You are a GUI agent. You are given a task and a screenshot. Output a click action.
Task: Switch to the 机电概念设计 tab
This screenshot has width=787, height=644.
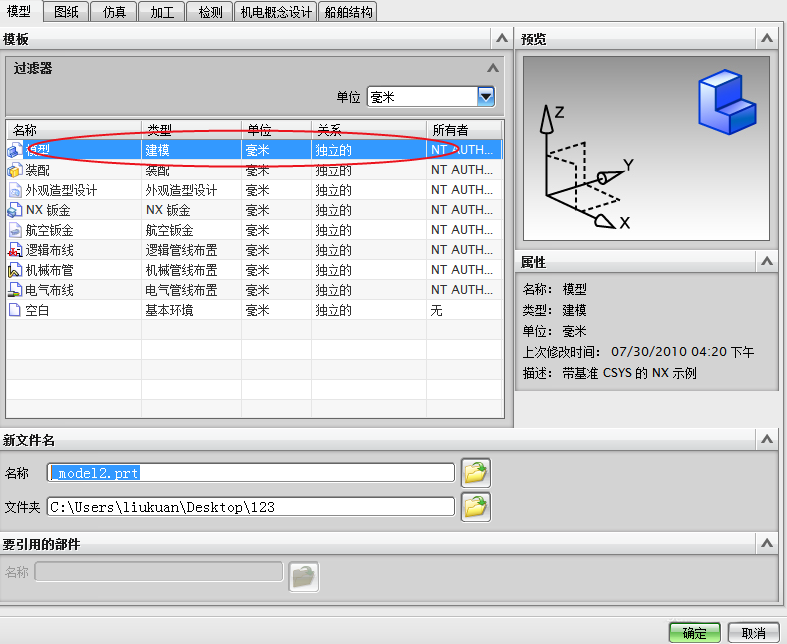(276, 12)
